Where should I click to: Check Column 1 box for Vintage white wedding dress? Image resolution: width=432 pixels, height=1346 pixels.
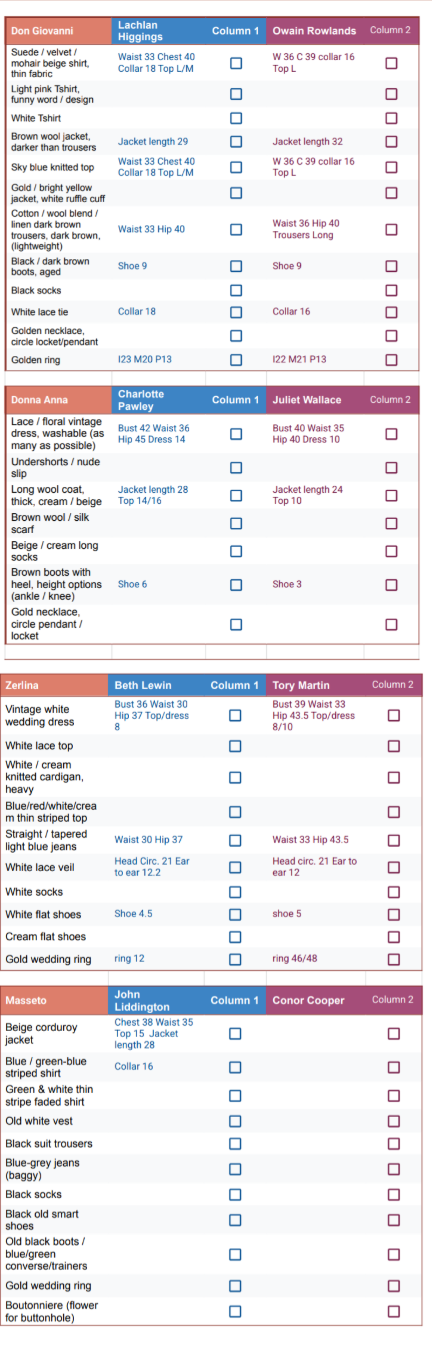coord(235,715)
